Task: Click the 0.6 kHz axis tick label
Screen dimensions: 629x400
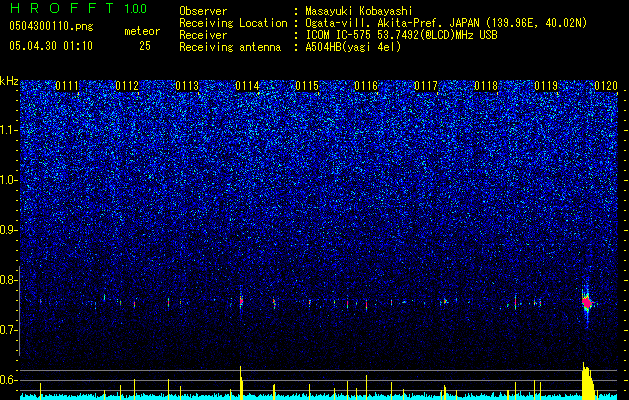Action: 8,380
